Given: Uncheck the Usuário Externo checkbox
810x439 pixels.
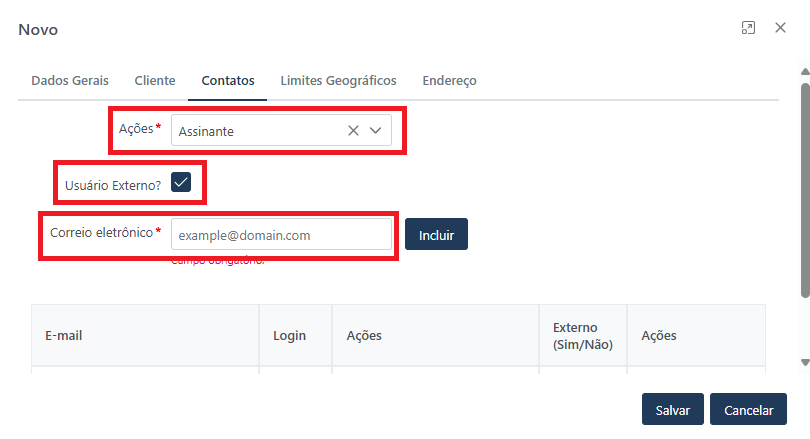Looking at the screenshot, I should (181, 182).
